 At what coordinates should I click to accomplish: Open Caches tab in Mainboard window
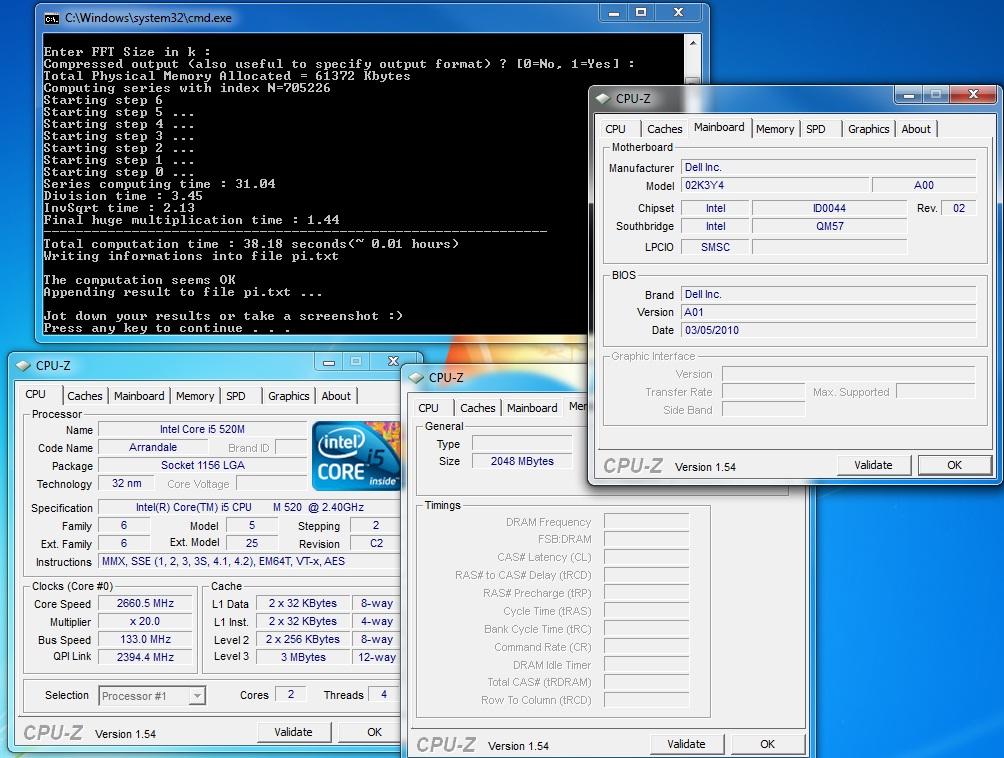click(x=665, y=129)
